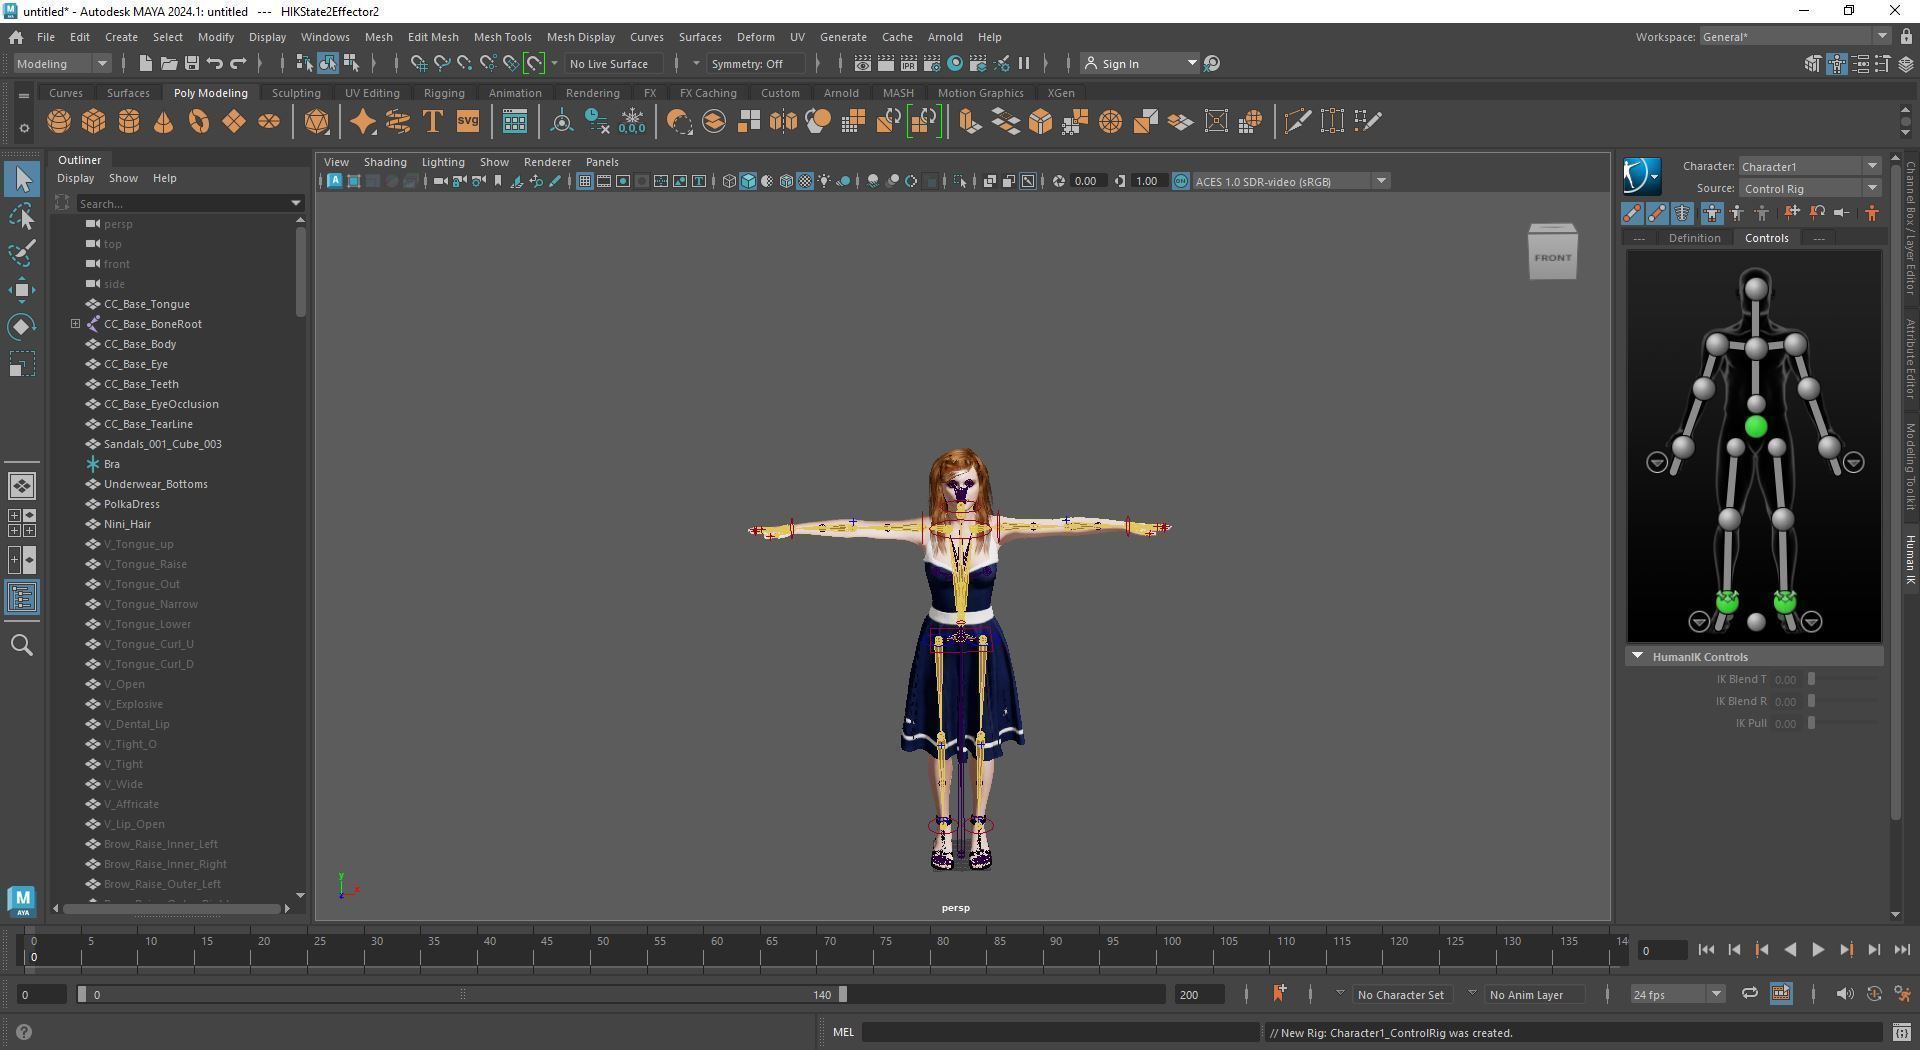Click the range slider end handle at 140

click(x=843, y=994)
